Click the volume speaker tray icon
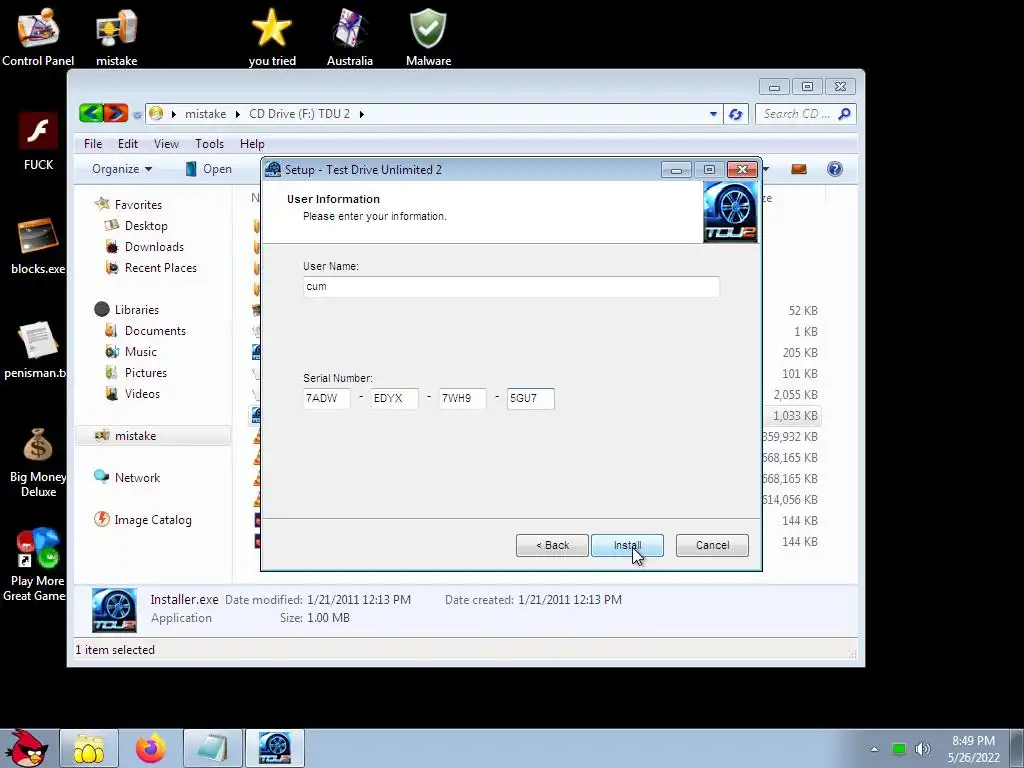This screenshot has width=1024, height=768. click(x=922, y=749)
